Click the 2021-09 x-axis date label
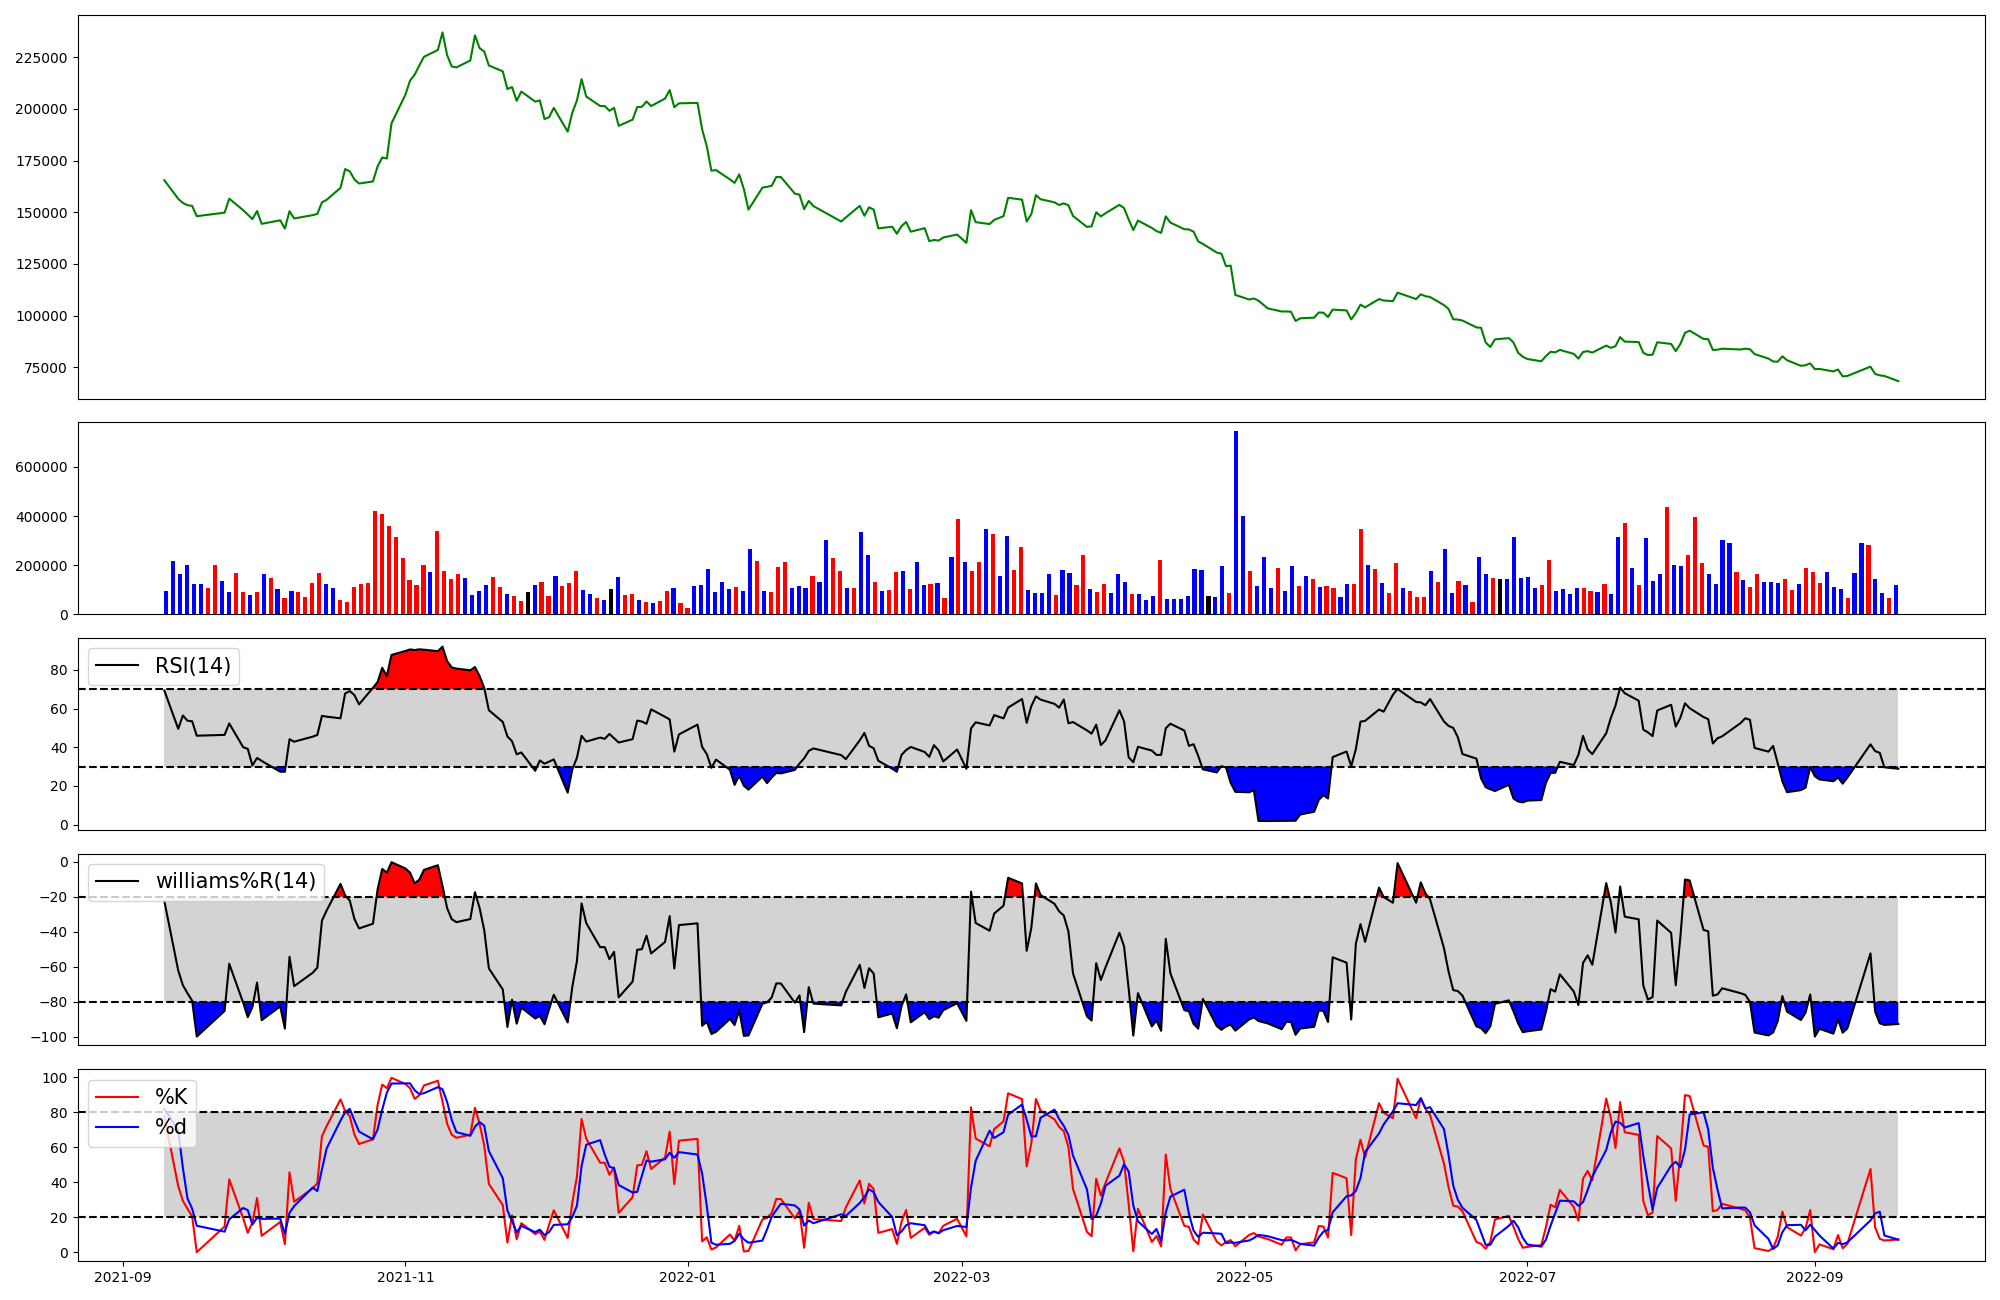This screenshot has height=1300, width=2000. [x=123, y=1277]
